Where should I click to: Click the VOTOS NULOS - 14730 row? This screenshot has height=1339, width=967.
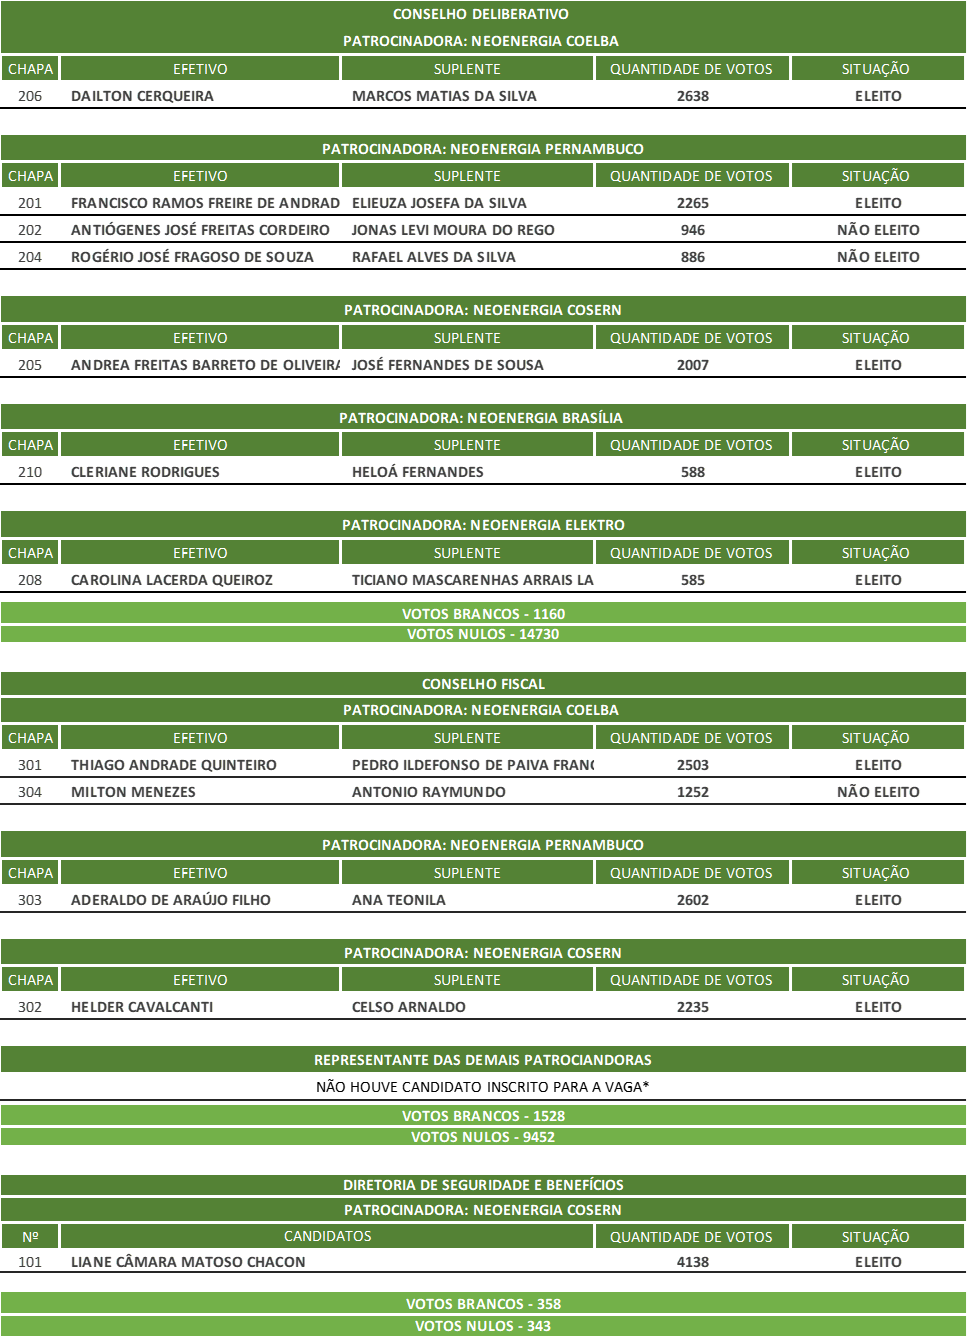pos(483,634)
